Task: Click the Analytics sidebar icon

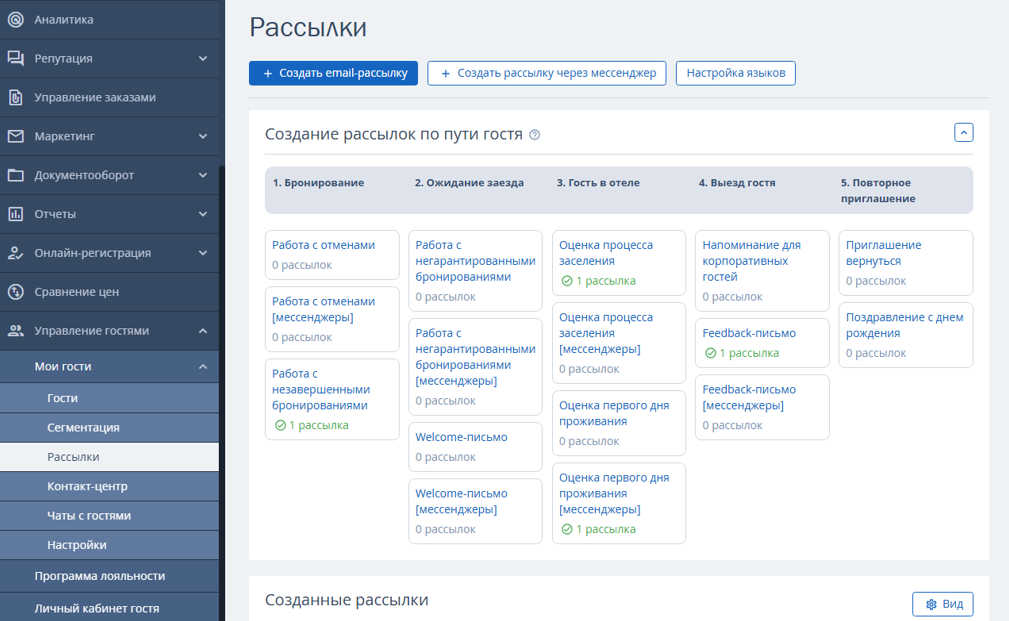Action: [x=16, y=19]
